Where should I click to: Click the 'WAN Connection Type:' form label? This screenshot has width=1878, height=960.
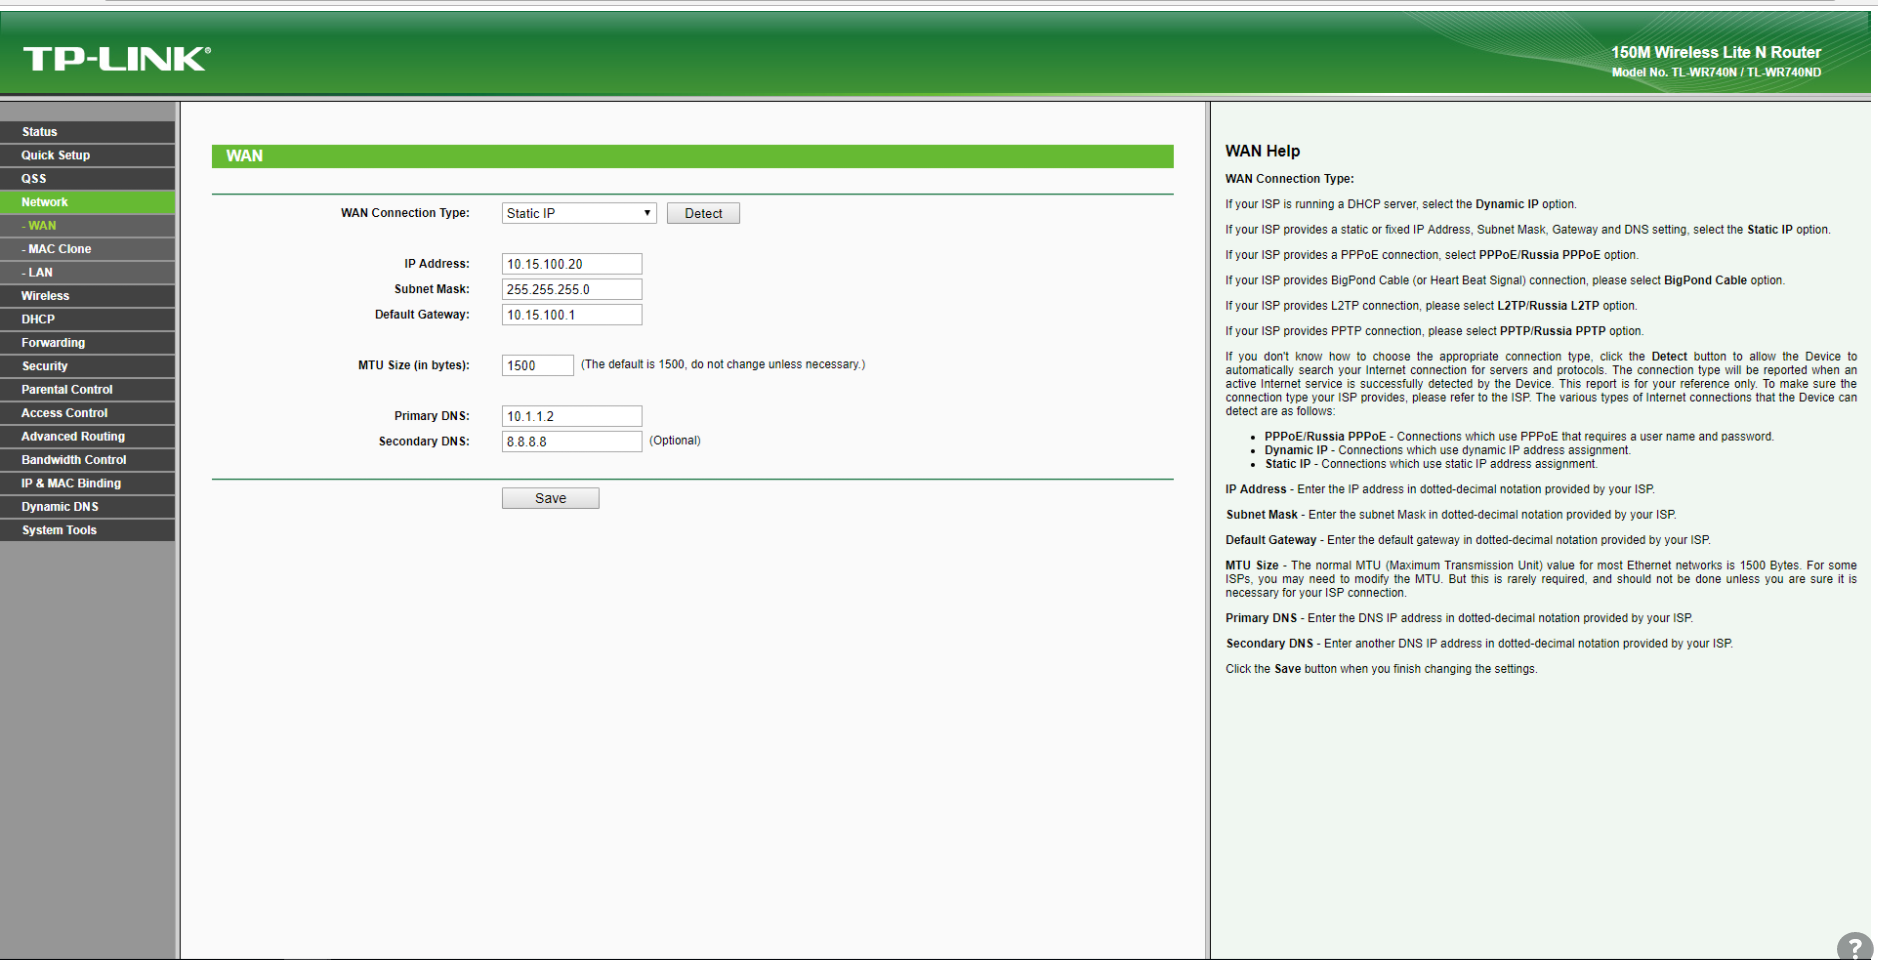click(x=405, y=213)
